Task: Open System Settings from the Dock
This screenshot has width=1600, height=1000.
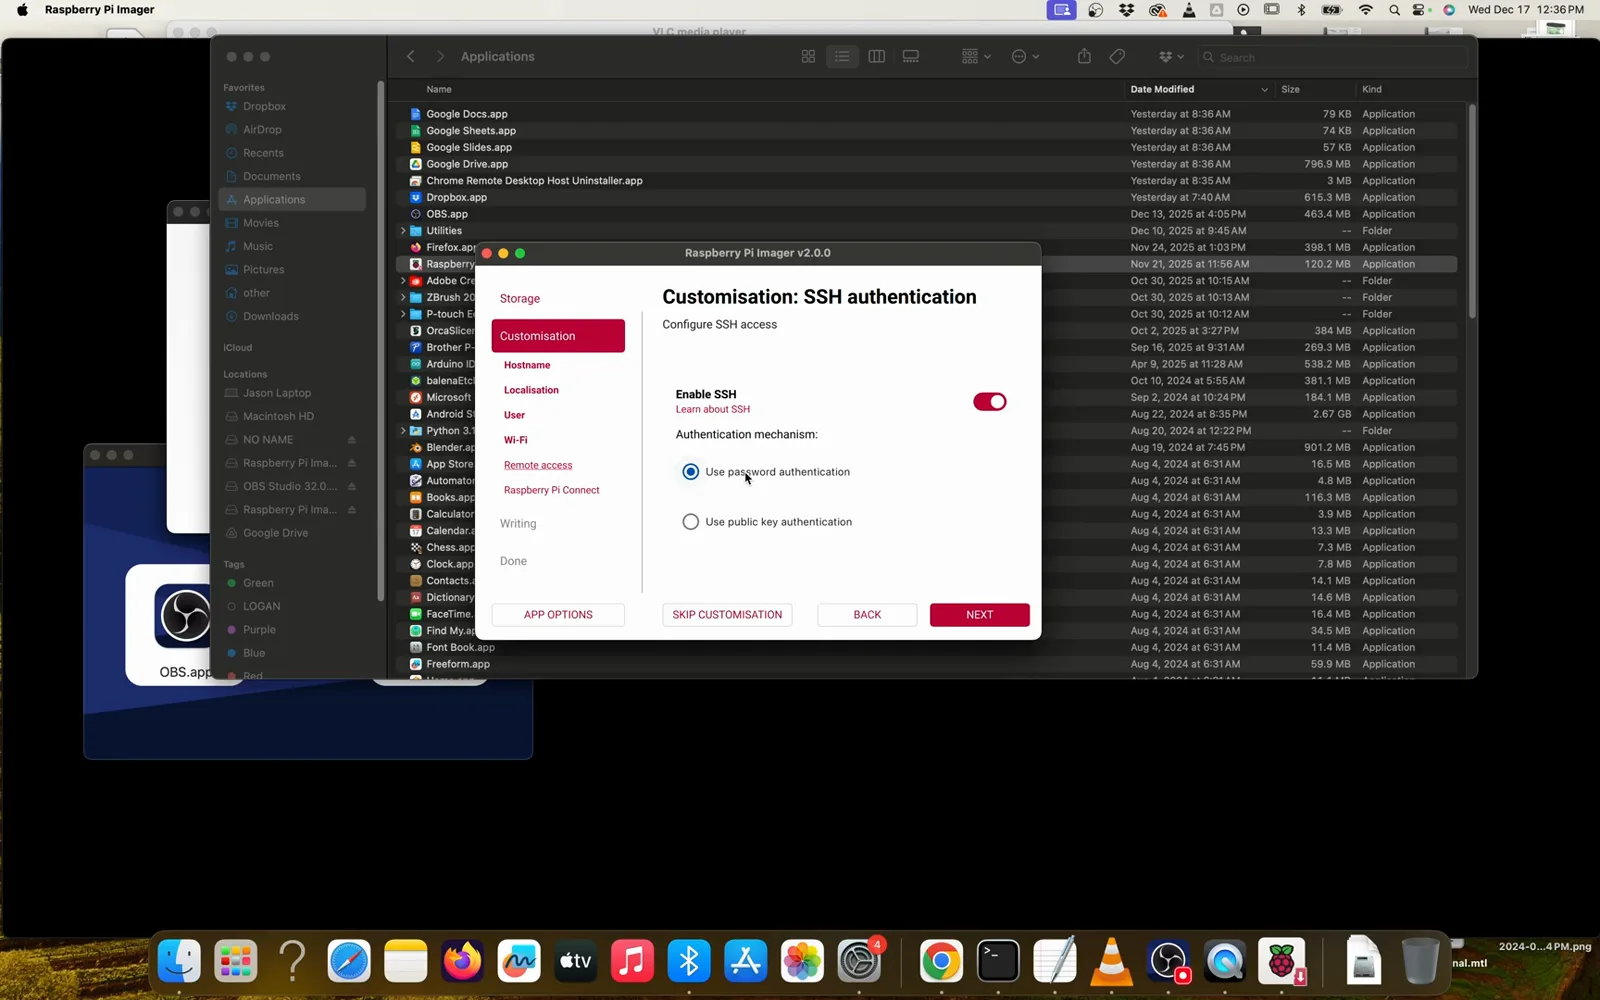Action: (x=859, y=962)
